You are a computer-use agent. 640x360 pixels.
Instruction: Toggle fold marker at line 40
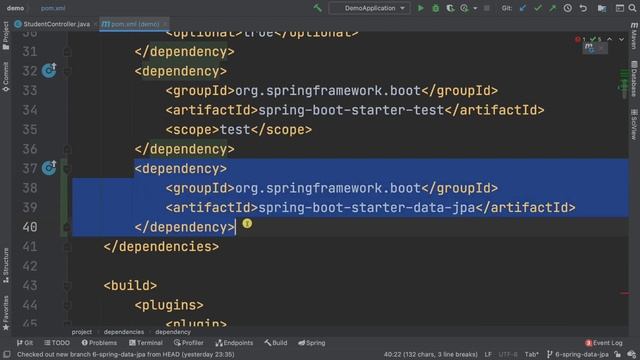67,227
